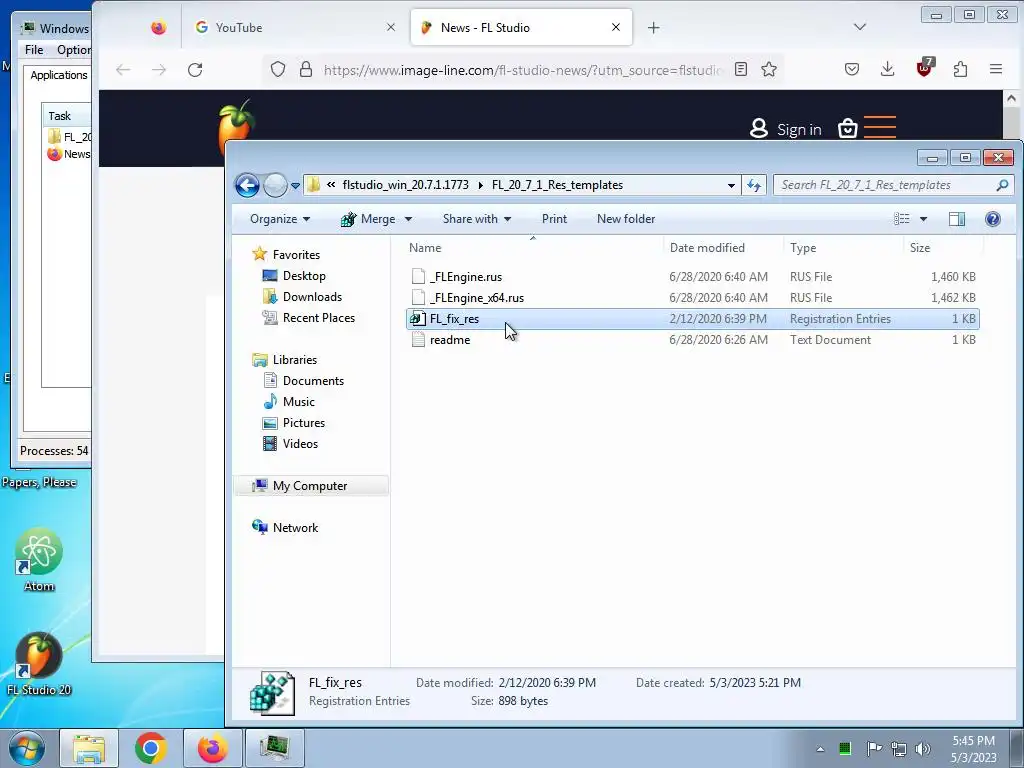1024x768 pixels.
Task: Open the File menu in Task Manager
Action: pyautogui.click(x=34, y=50)
